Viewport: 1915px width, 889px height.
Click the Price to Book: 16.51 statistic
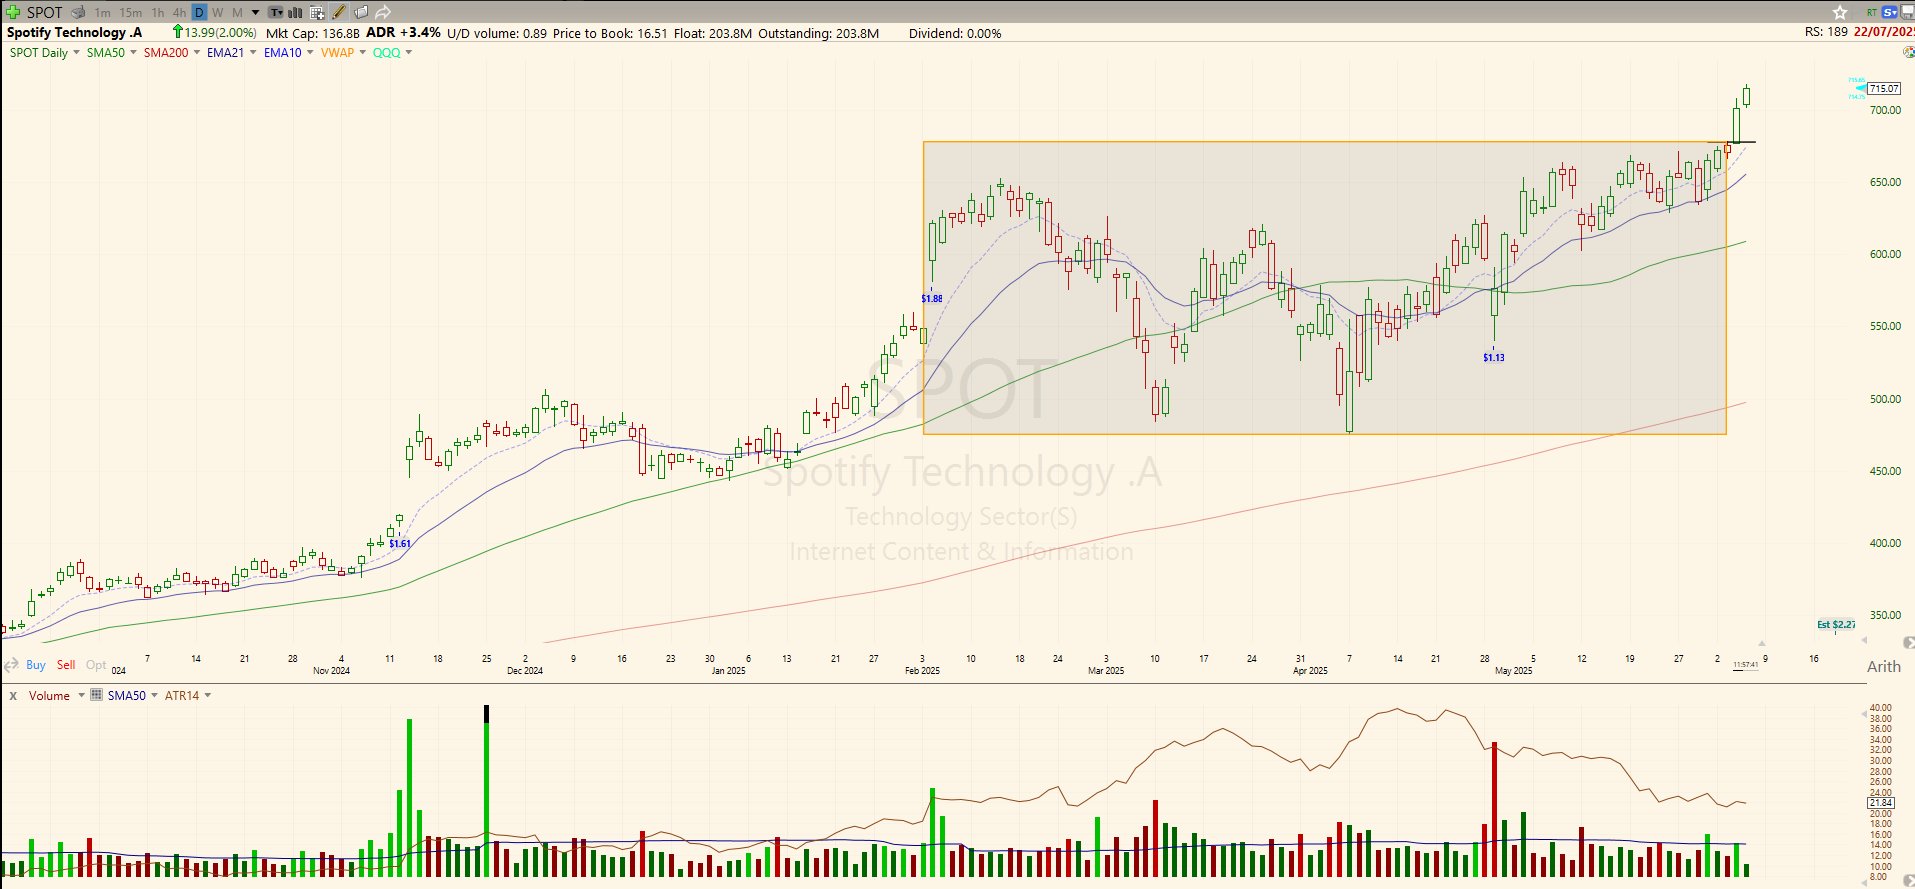[610, 33]
